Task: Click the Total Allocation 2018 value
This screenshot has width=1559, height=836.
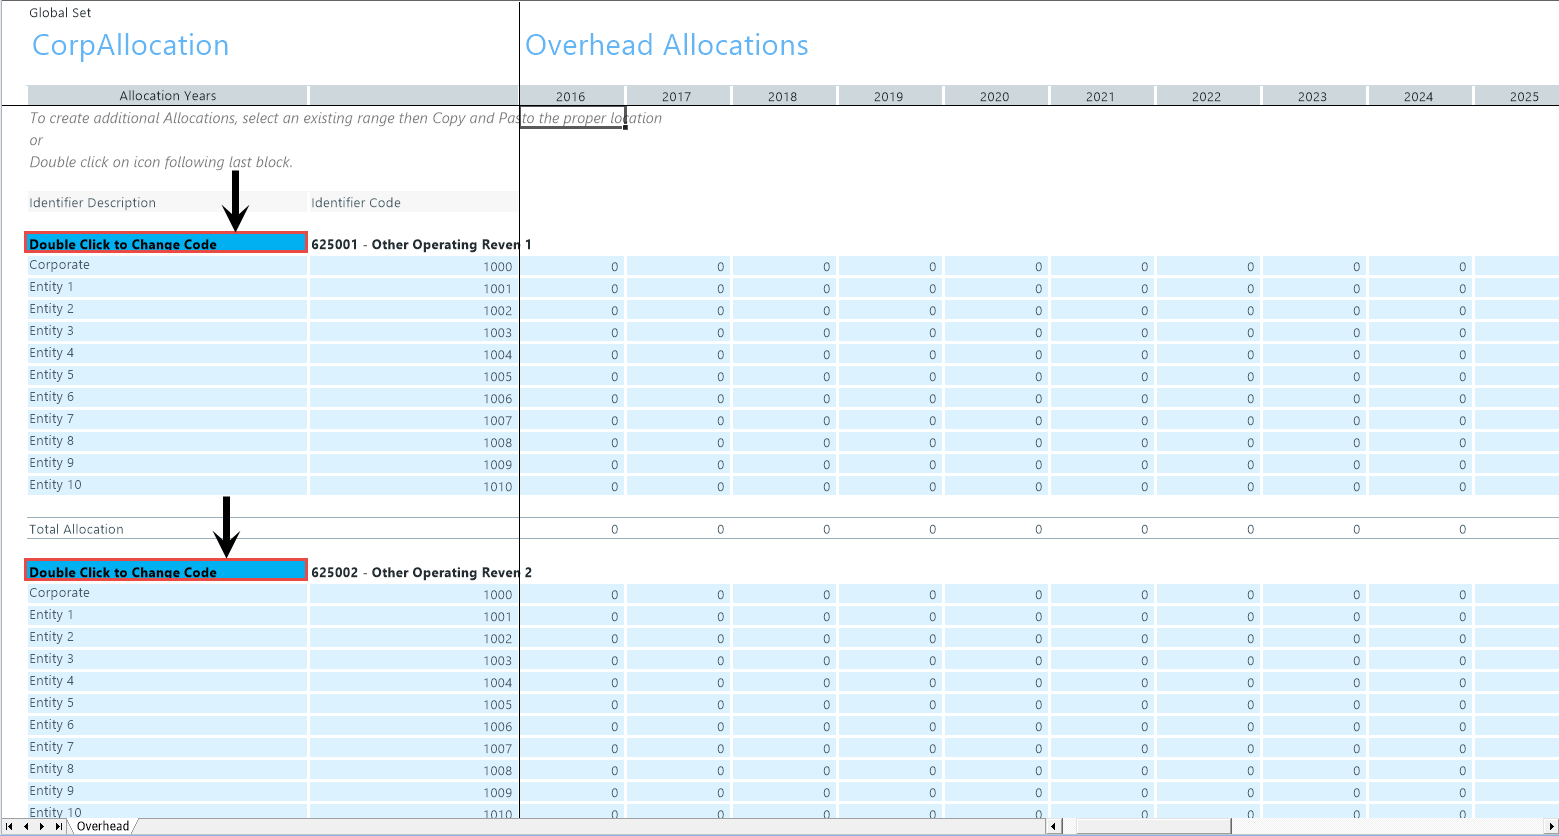Action: click(784, 529)
